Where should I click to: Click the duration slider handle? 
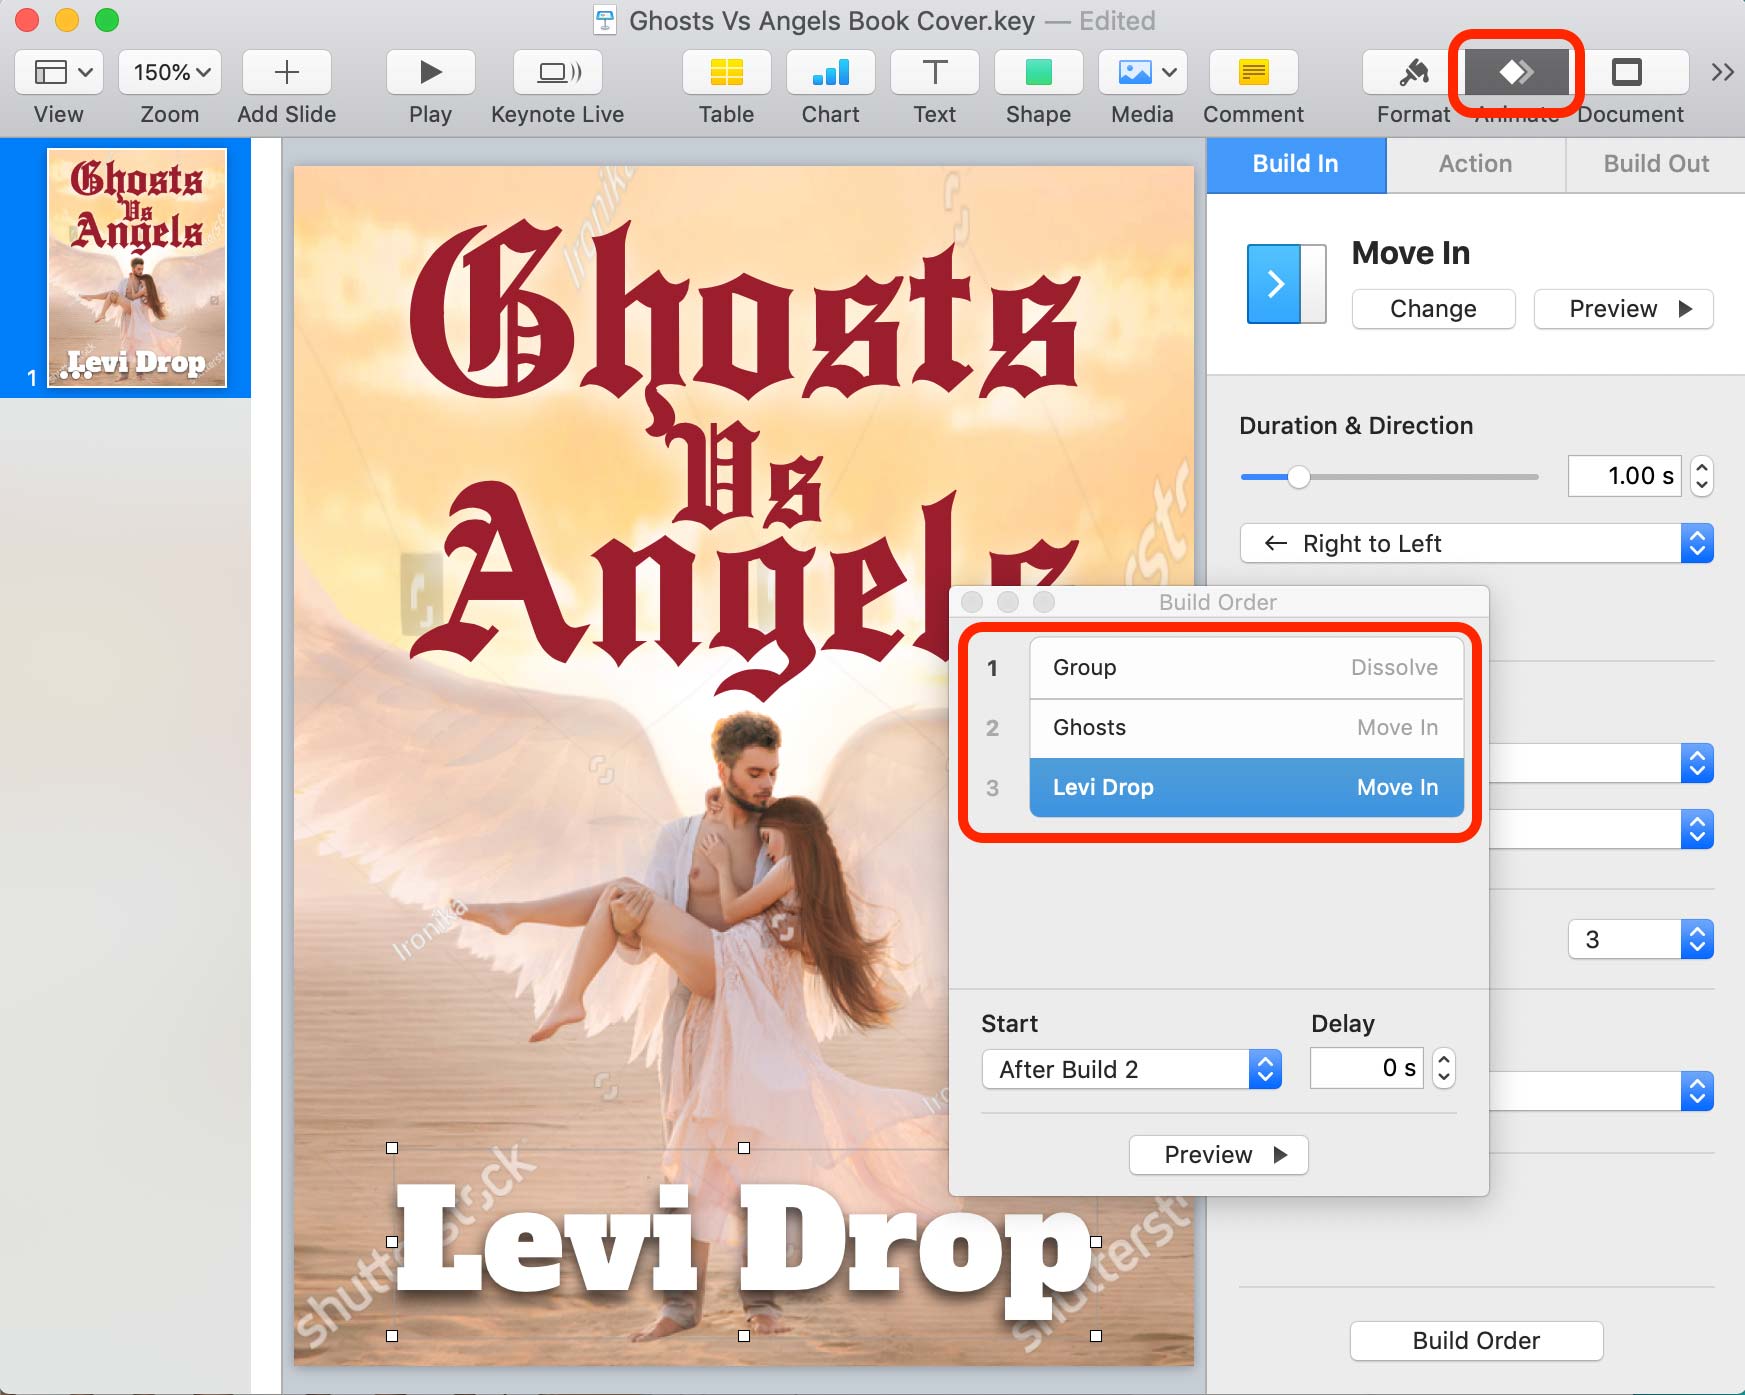point(1298,477)
